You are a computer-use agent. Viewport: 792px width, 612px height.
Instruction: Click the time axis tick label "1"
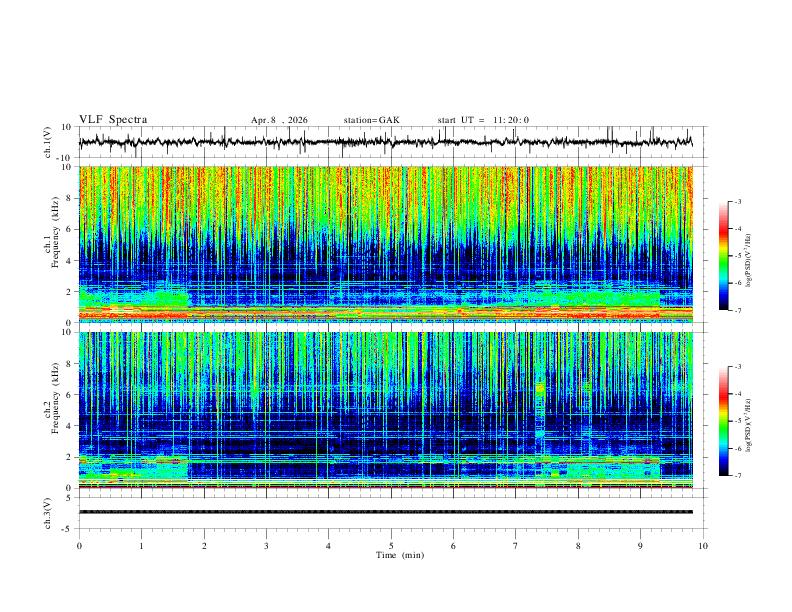click(141, 546)
